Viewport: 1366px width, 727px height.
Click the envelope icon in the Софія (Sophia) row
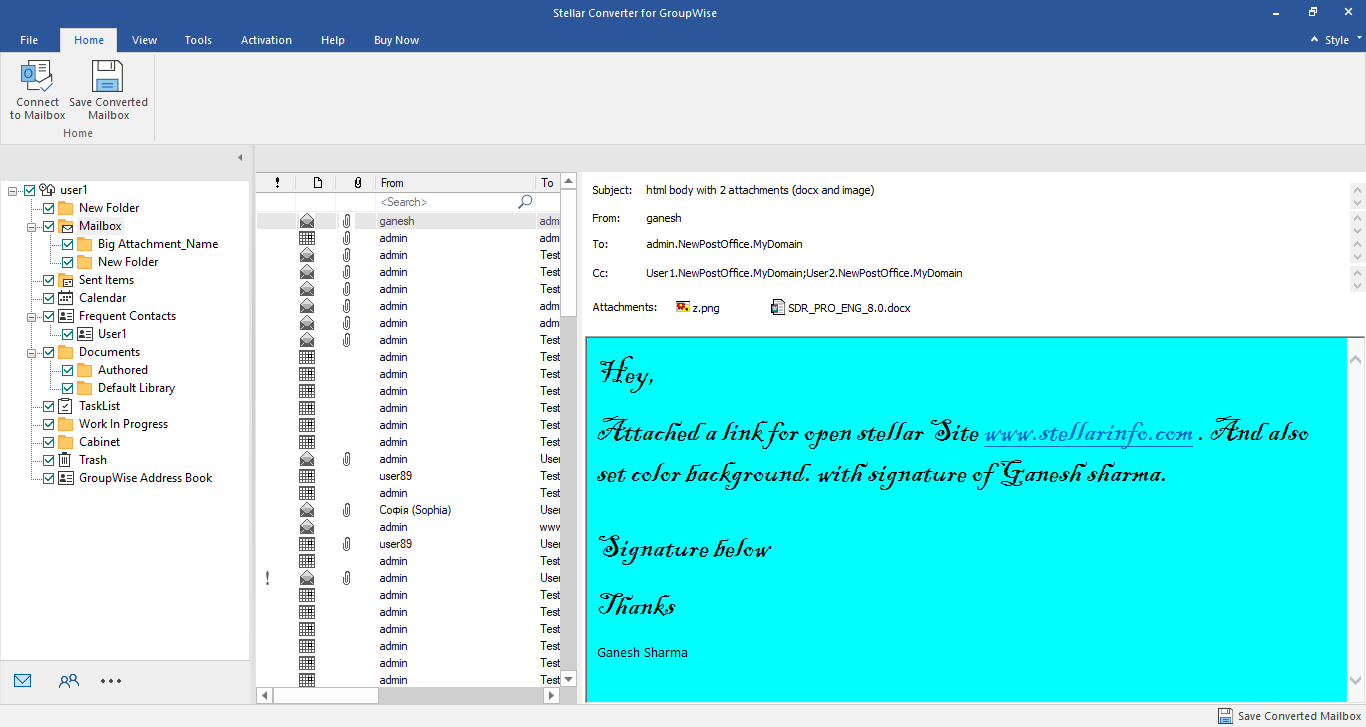click(x=307, y=510)
